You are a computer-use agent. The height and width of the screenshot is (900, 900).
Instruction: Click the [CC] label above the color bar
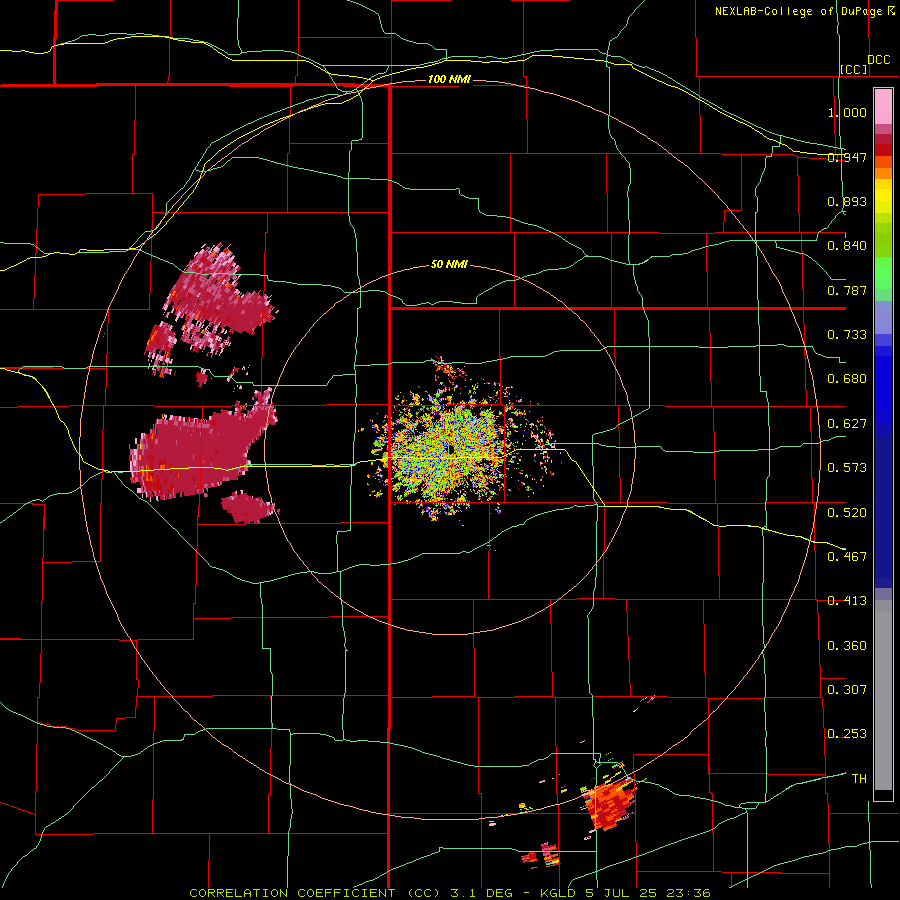854,69
